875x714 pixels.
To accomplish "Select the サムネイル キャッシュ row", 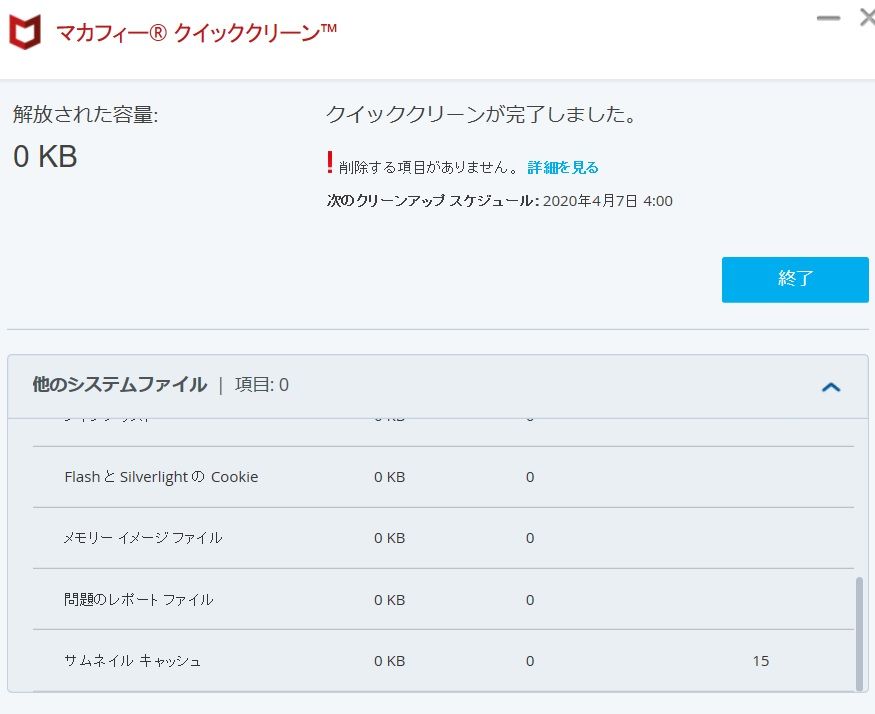I will [132, 661].
